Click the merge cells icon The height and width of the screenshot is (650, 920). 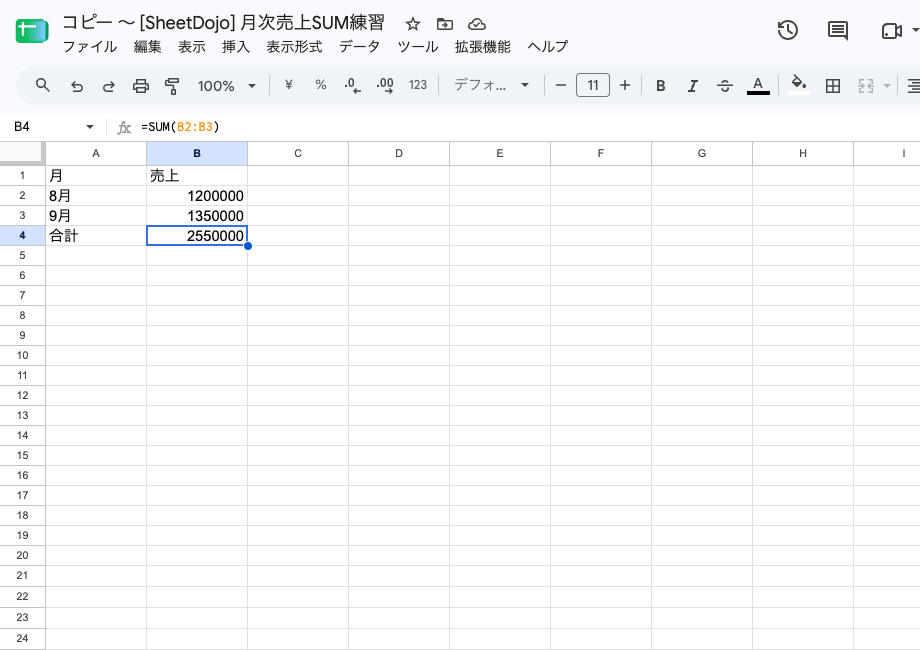pos(866,86)
